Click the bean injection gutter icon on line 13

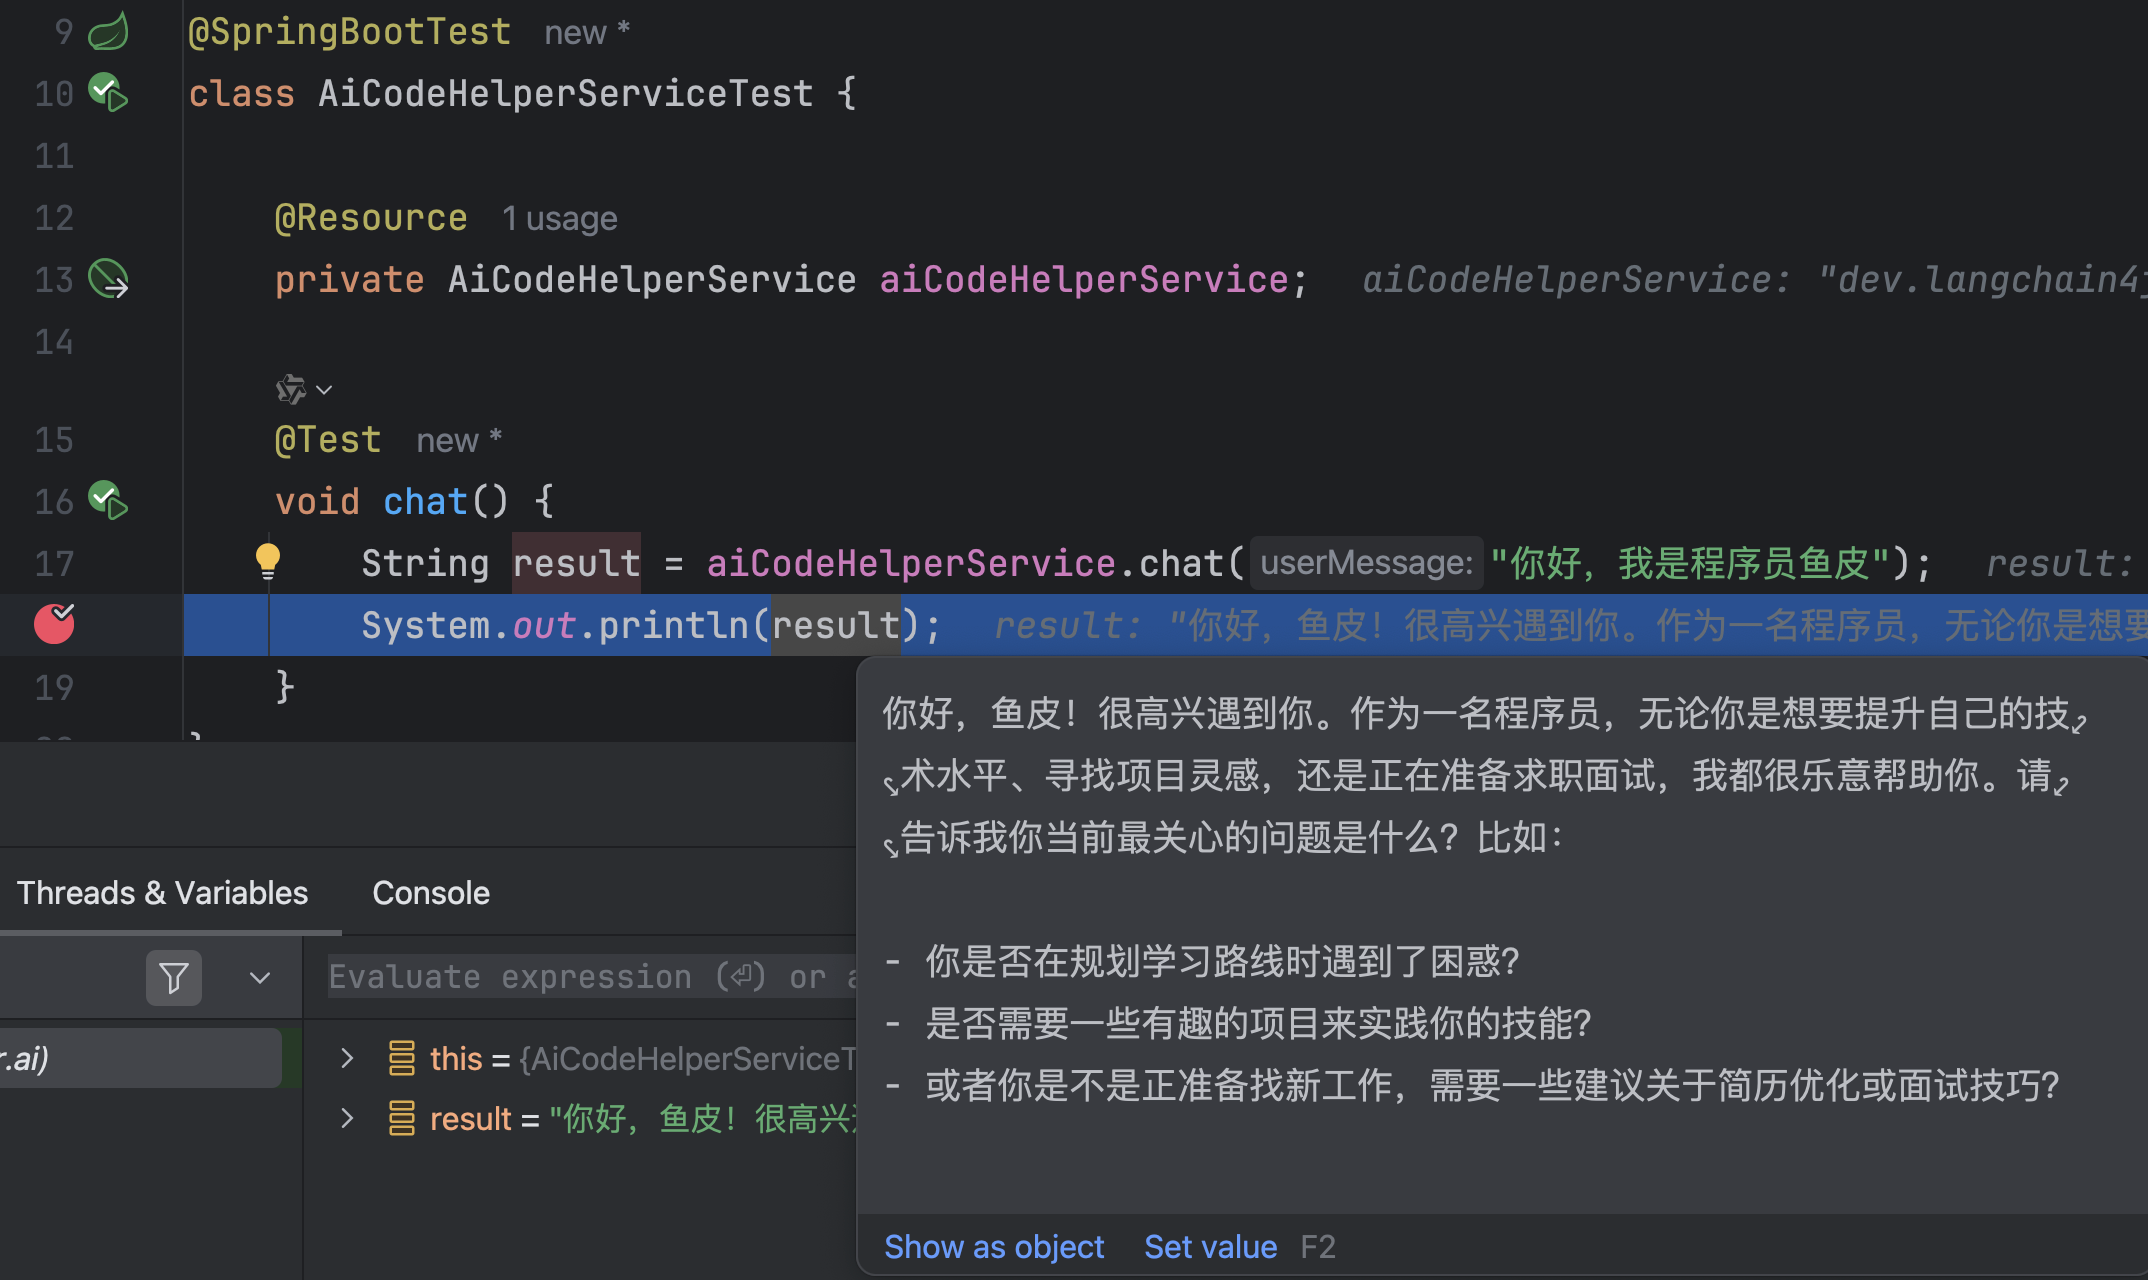(108, 279)
